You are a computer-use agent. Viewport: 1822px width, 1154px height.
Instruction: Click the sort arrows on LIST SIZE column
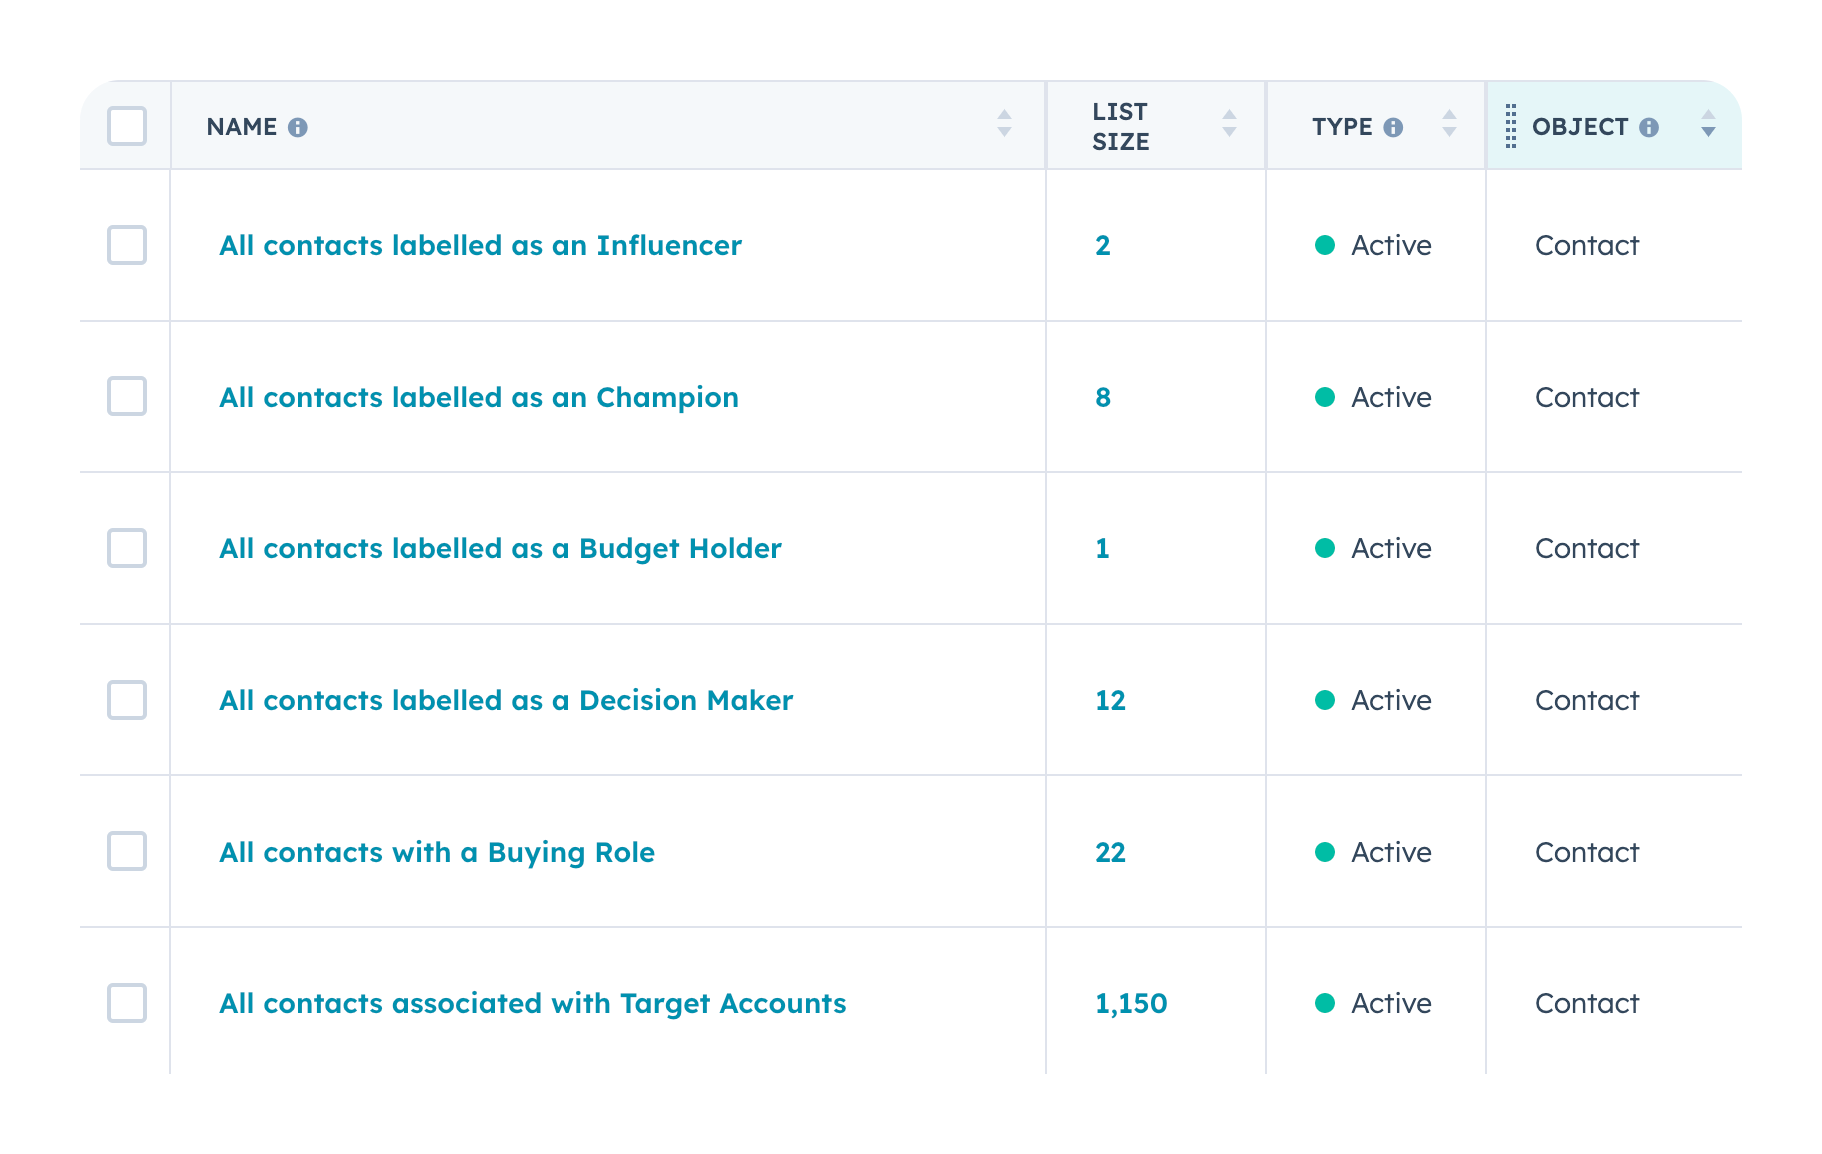[1230, 125]
